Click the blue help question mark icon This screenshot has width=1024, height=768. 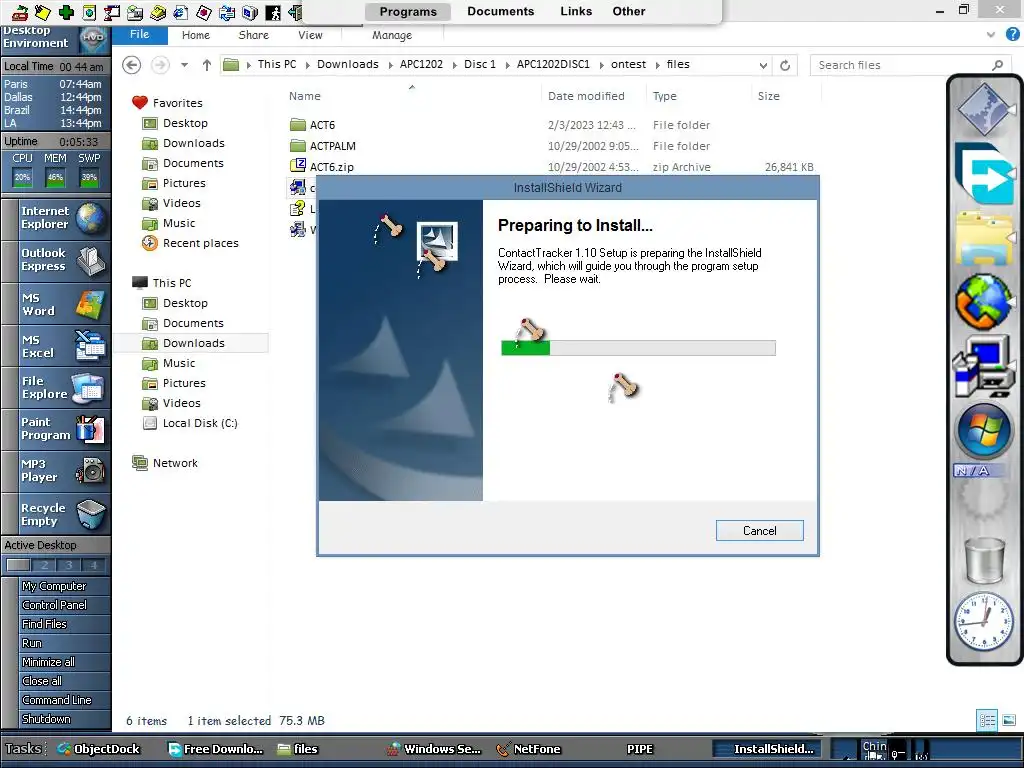(x=1013, y=35)
